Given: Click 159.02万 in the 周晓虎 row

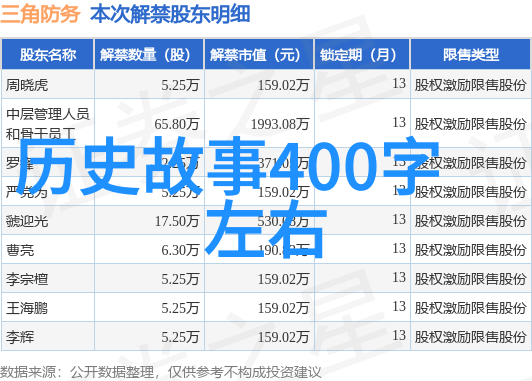Looking at the screenshot, I should coord(284,85).
